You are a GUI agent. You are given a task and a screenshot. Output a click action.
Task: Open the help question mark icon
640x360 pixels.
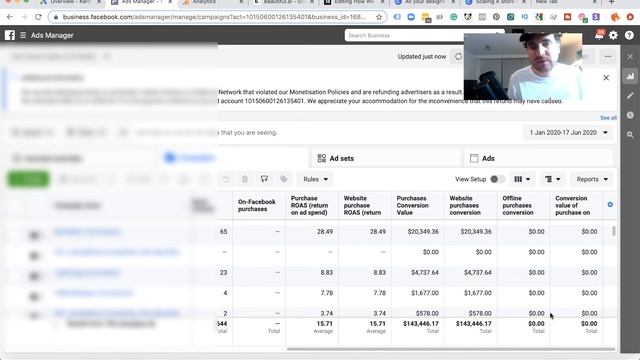(x=629, y=36)
